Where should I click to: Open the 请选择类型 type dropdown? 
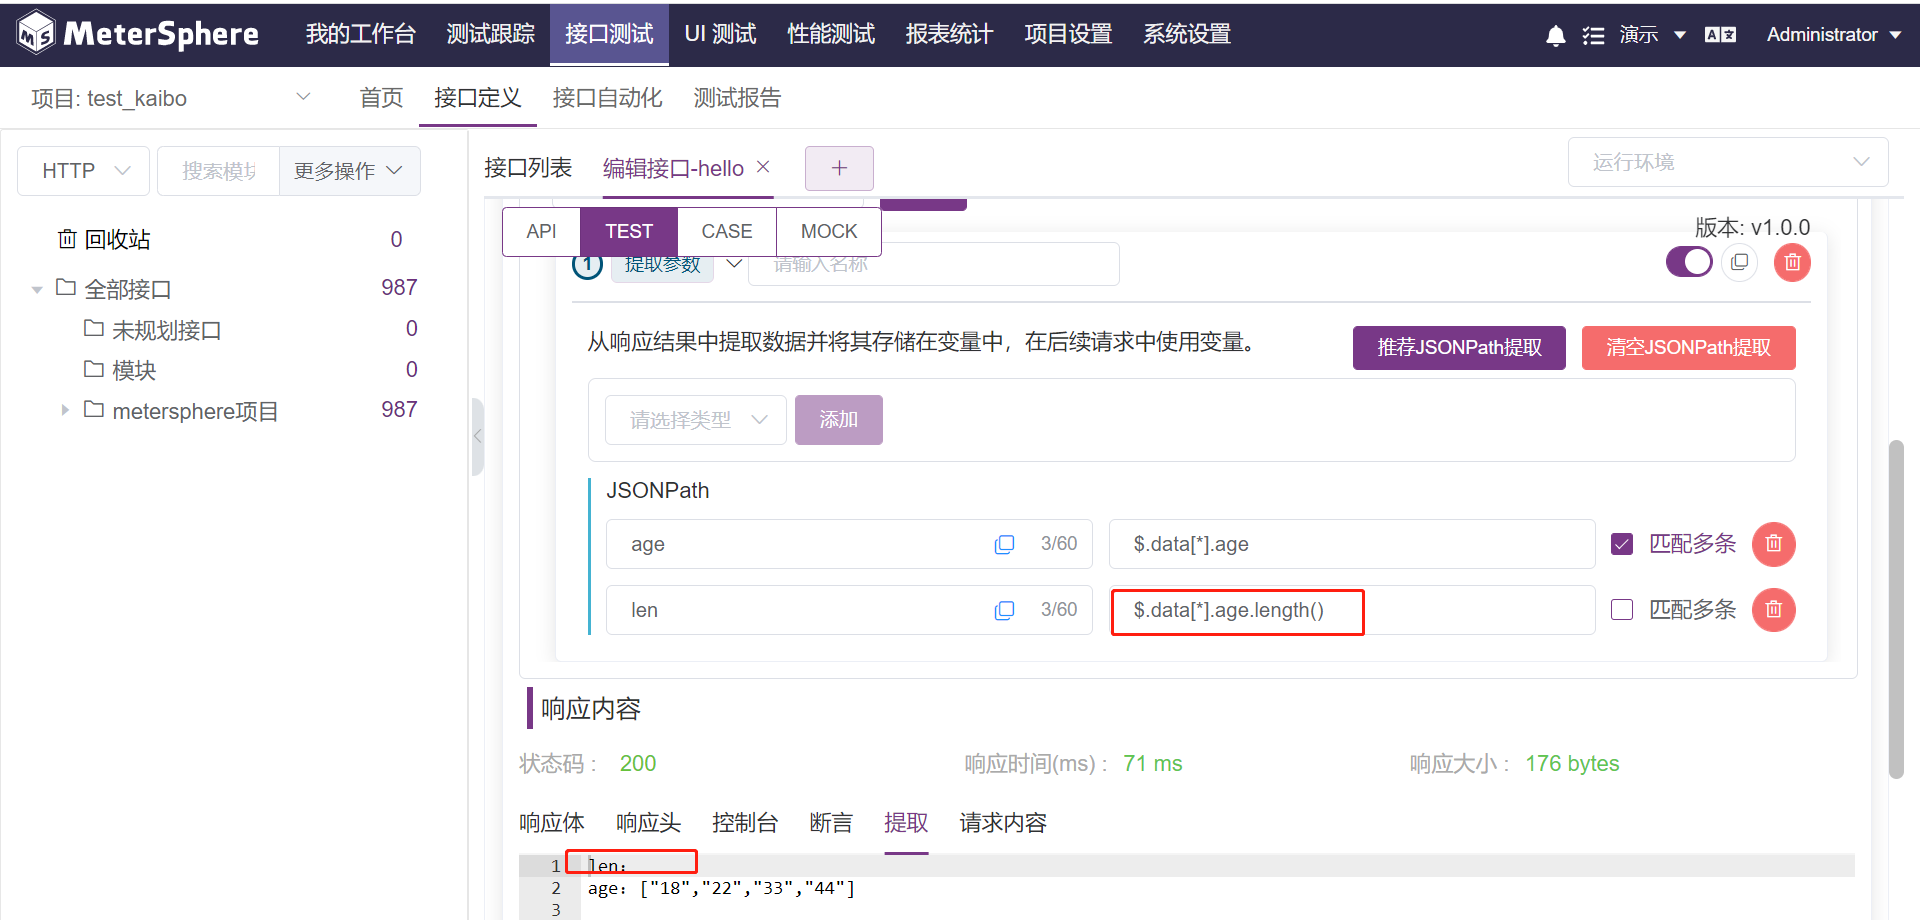point(696,420)
